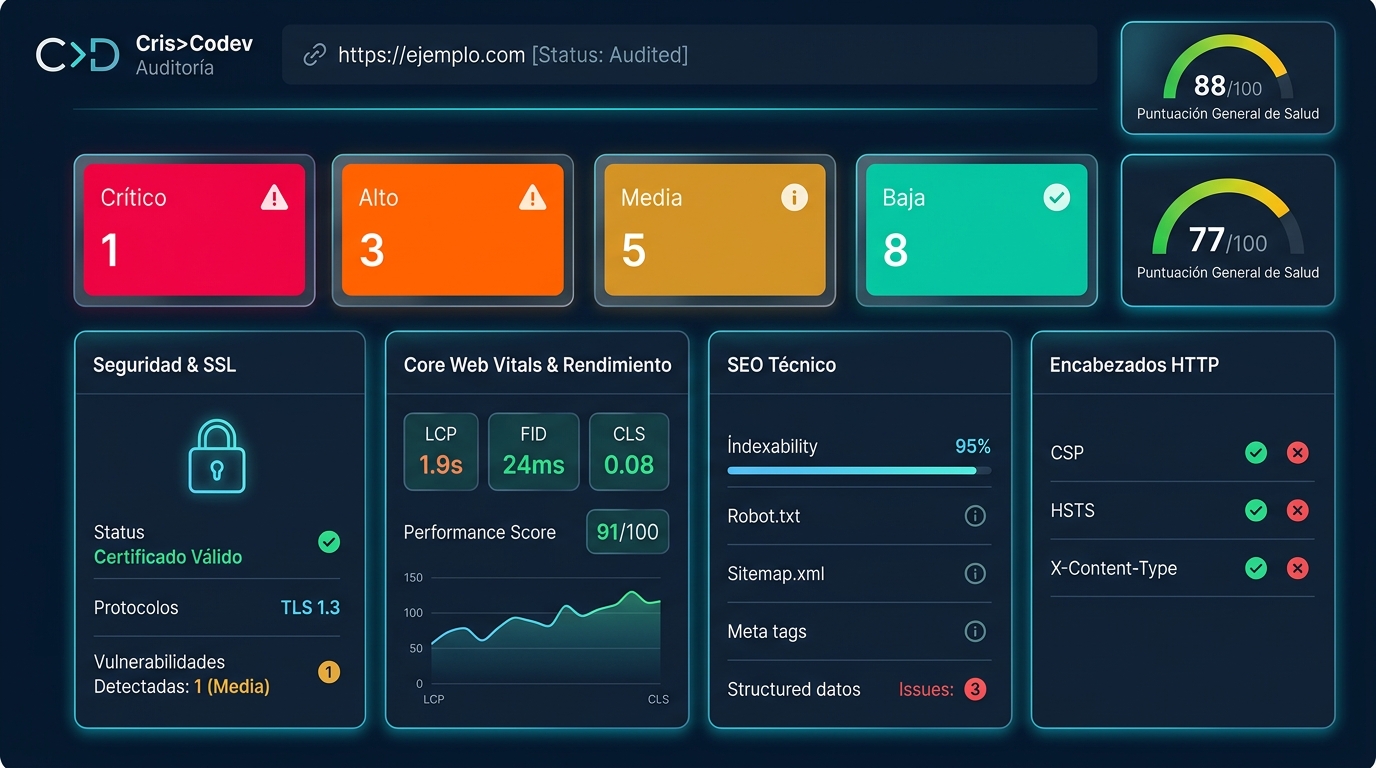Viewport: 1376px width, 768px height.
Task: Click the 91/100 Performance Score badge
Action: pos(628,532)
